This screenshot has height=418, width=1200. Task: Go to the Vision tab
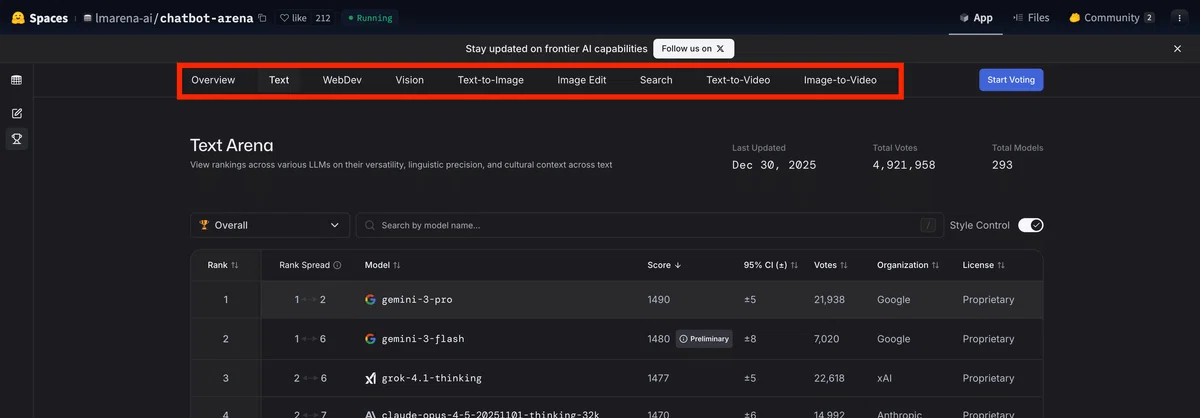(409, 80)
